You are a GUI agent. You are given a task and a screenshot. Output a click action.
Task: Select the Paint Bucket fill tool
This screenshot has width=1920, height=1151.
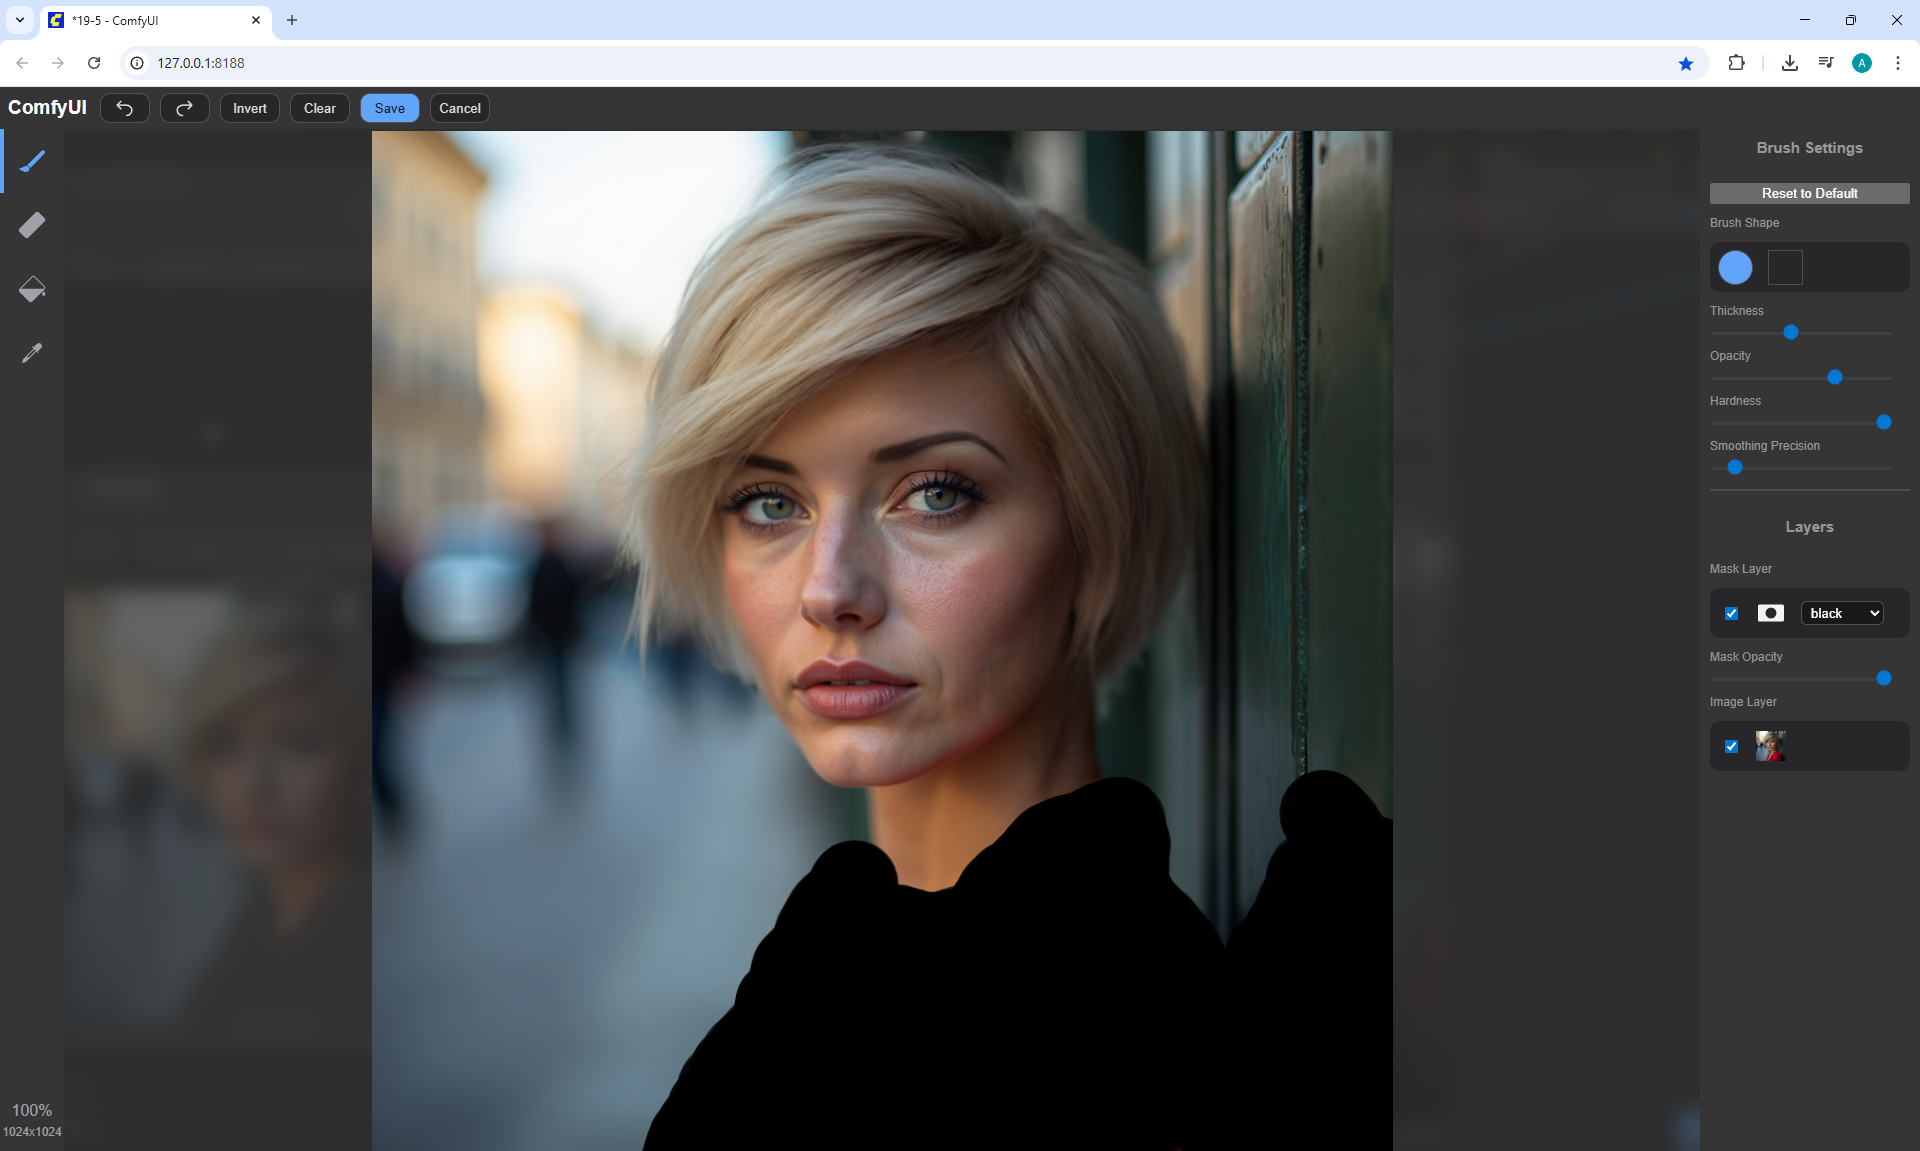[32, 289]
